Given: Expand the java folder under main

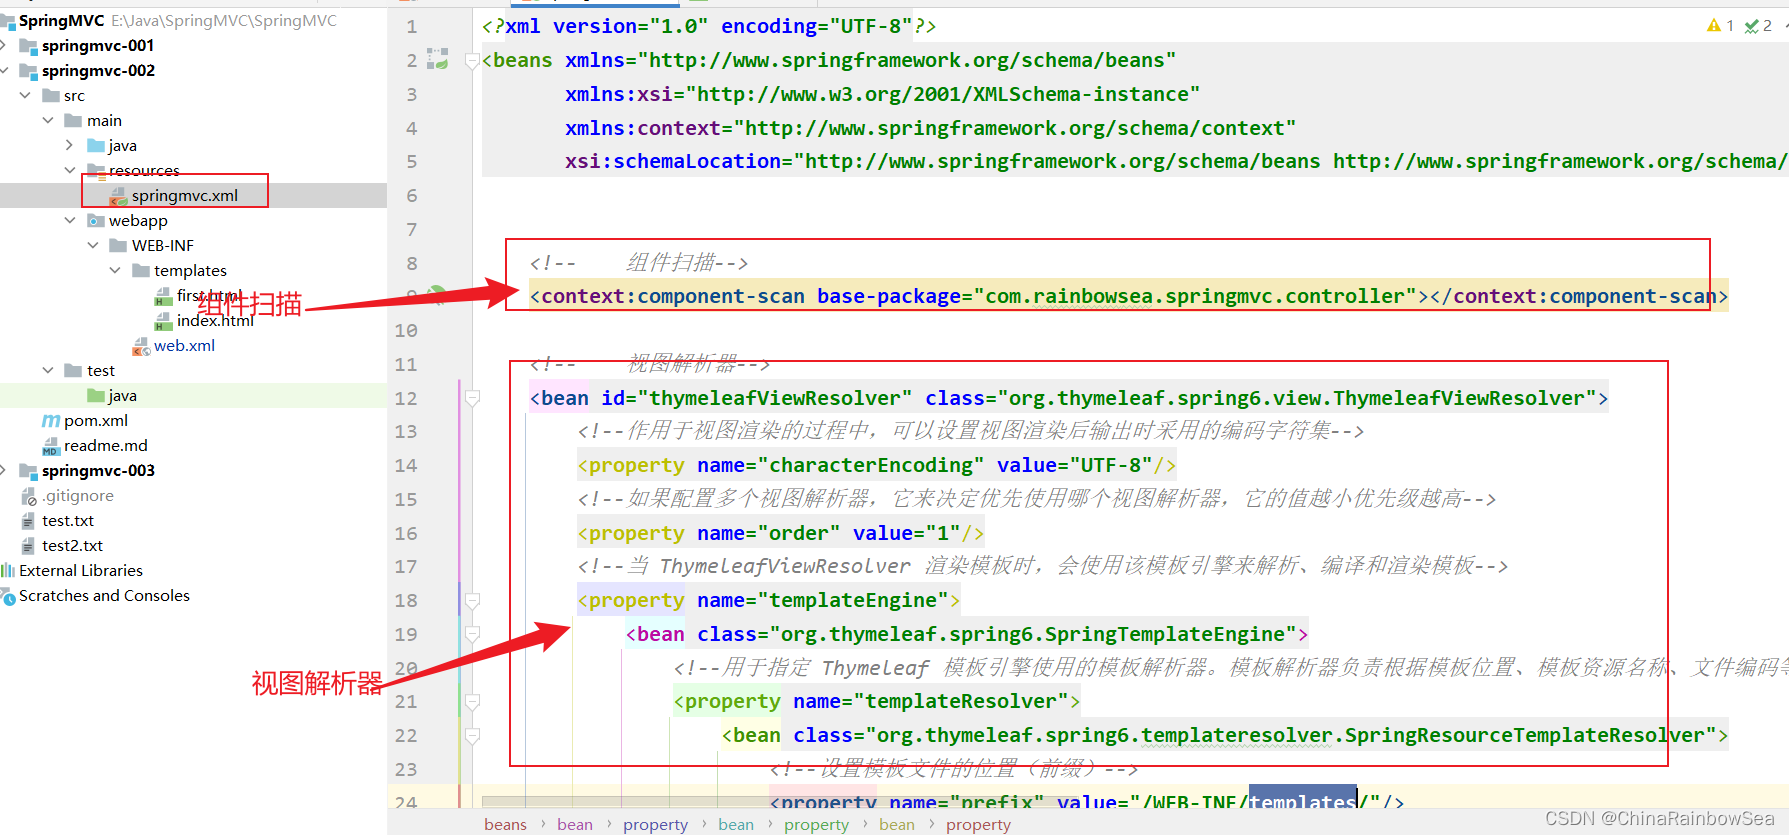Looking at the screenshot, I should click(x=70, y=146).
